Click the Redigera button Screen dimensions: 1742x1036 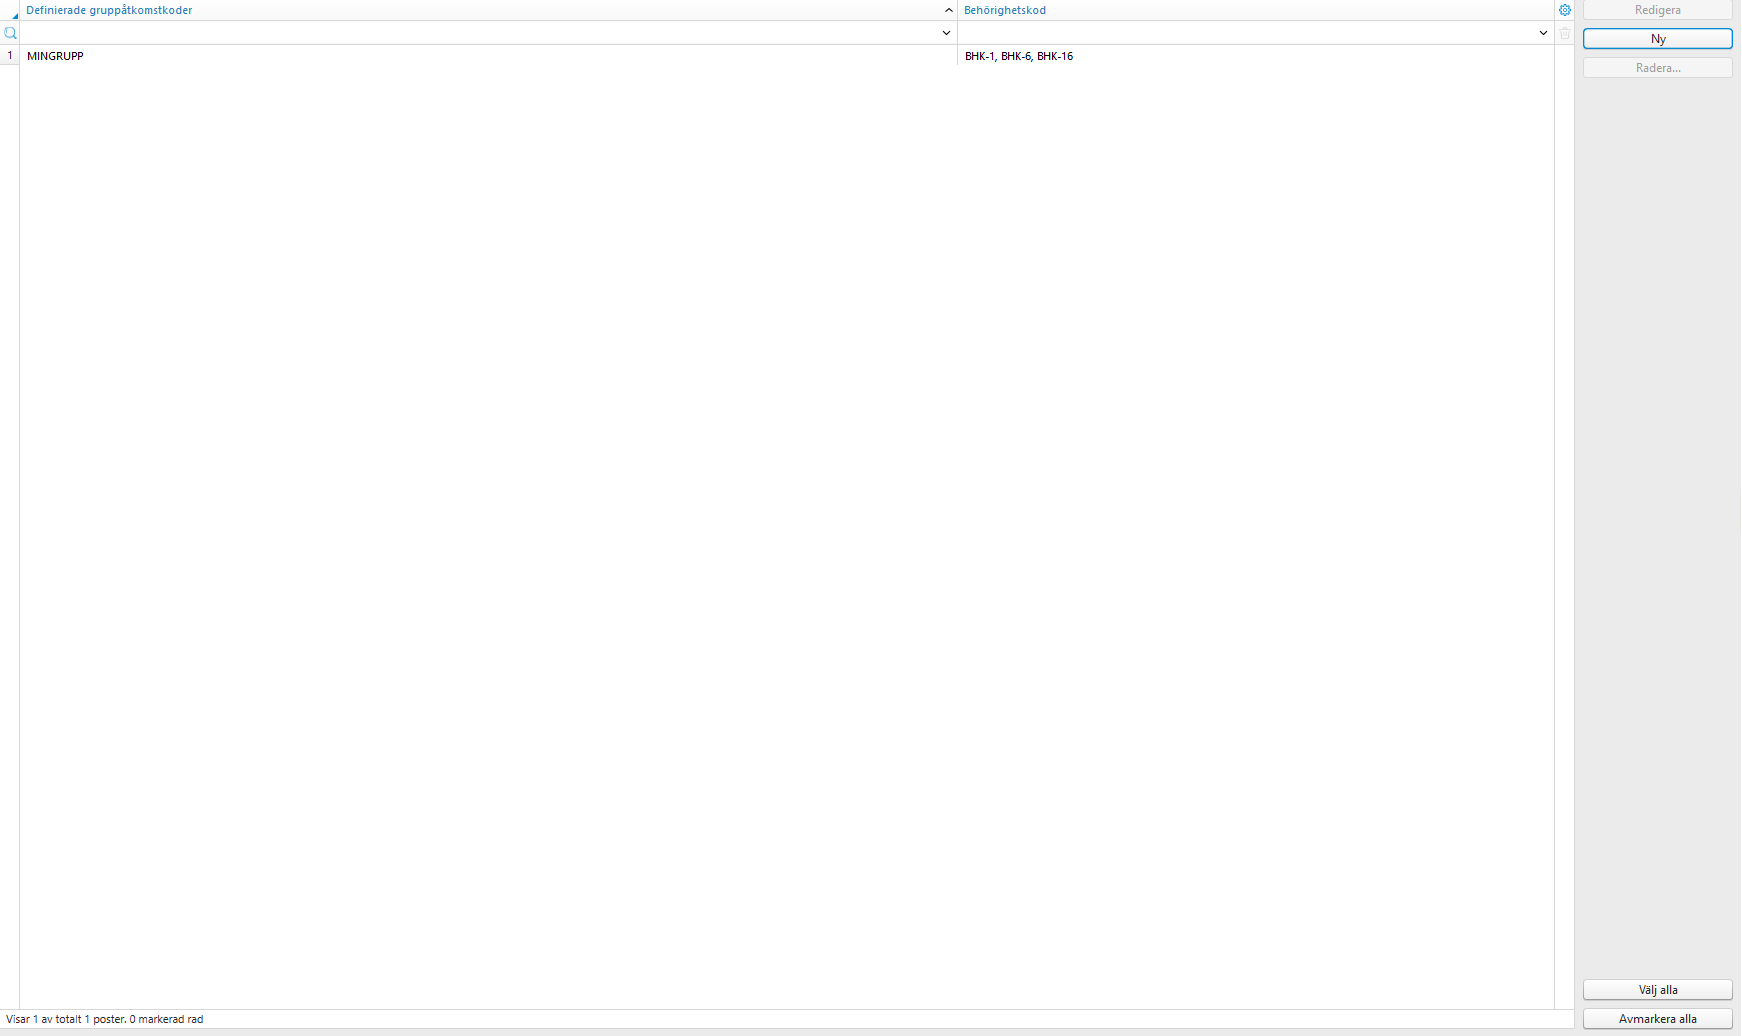1658,10
